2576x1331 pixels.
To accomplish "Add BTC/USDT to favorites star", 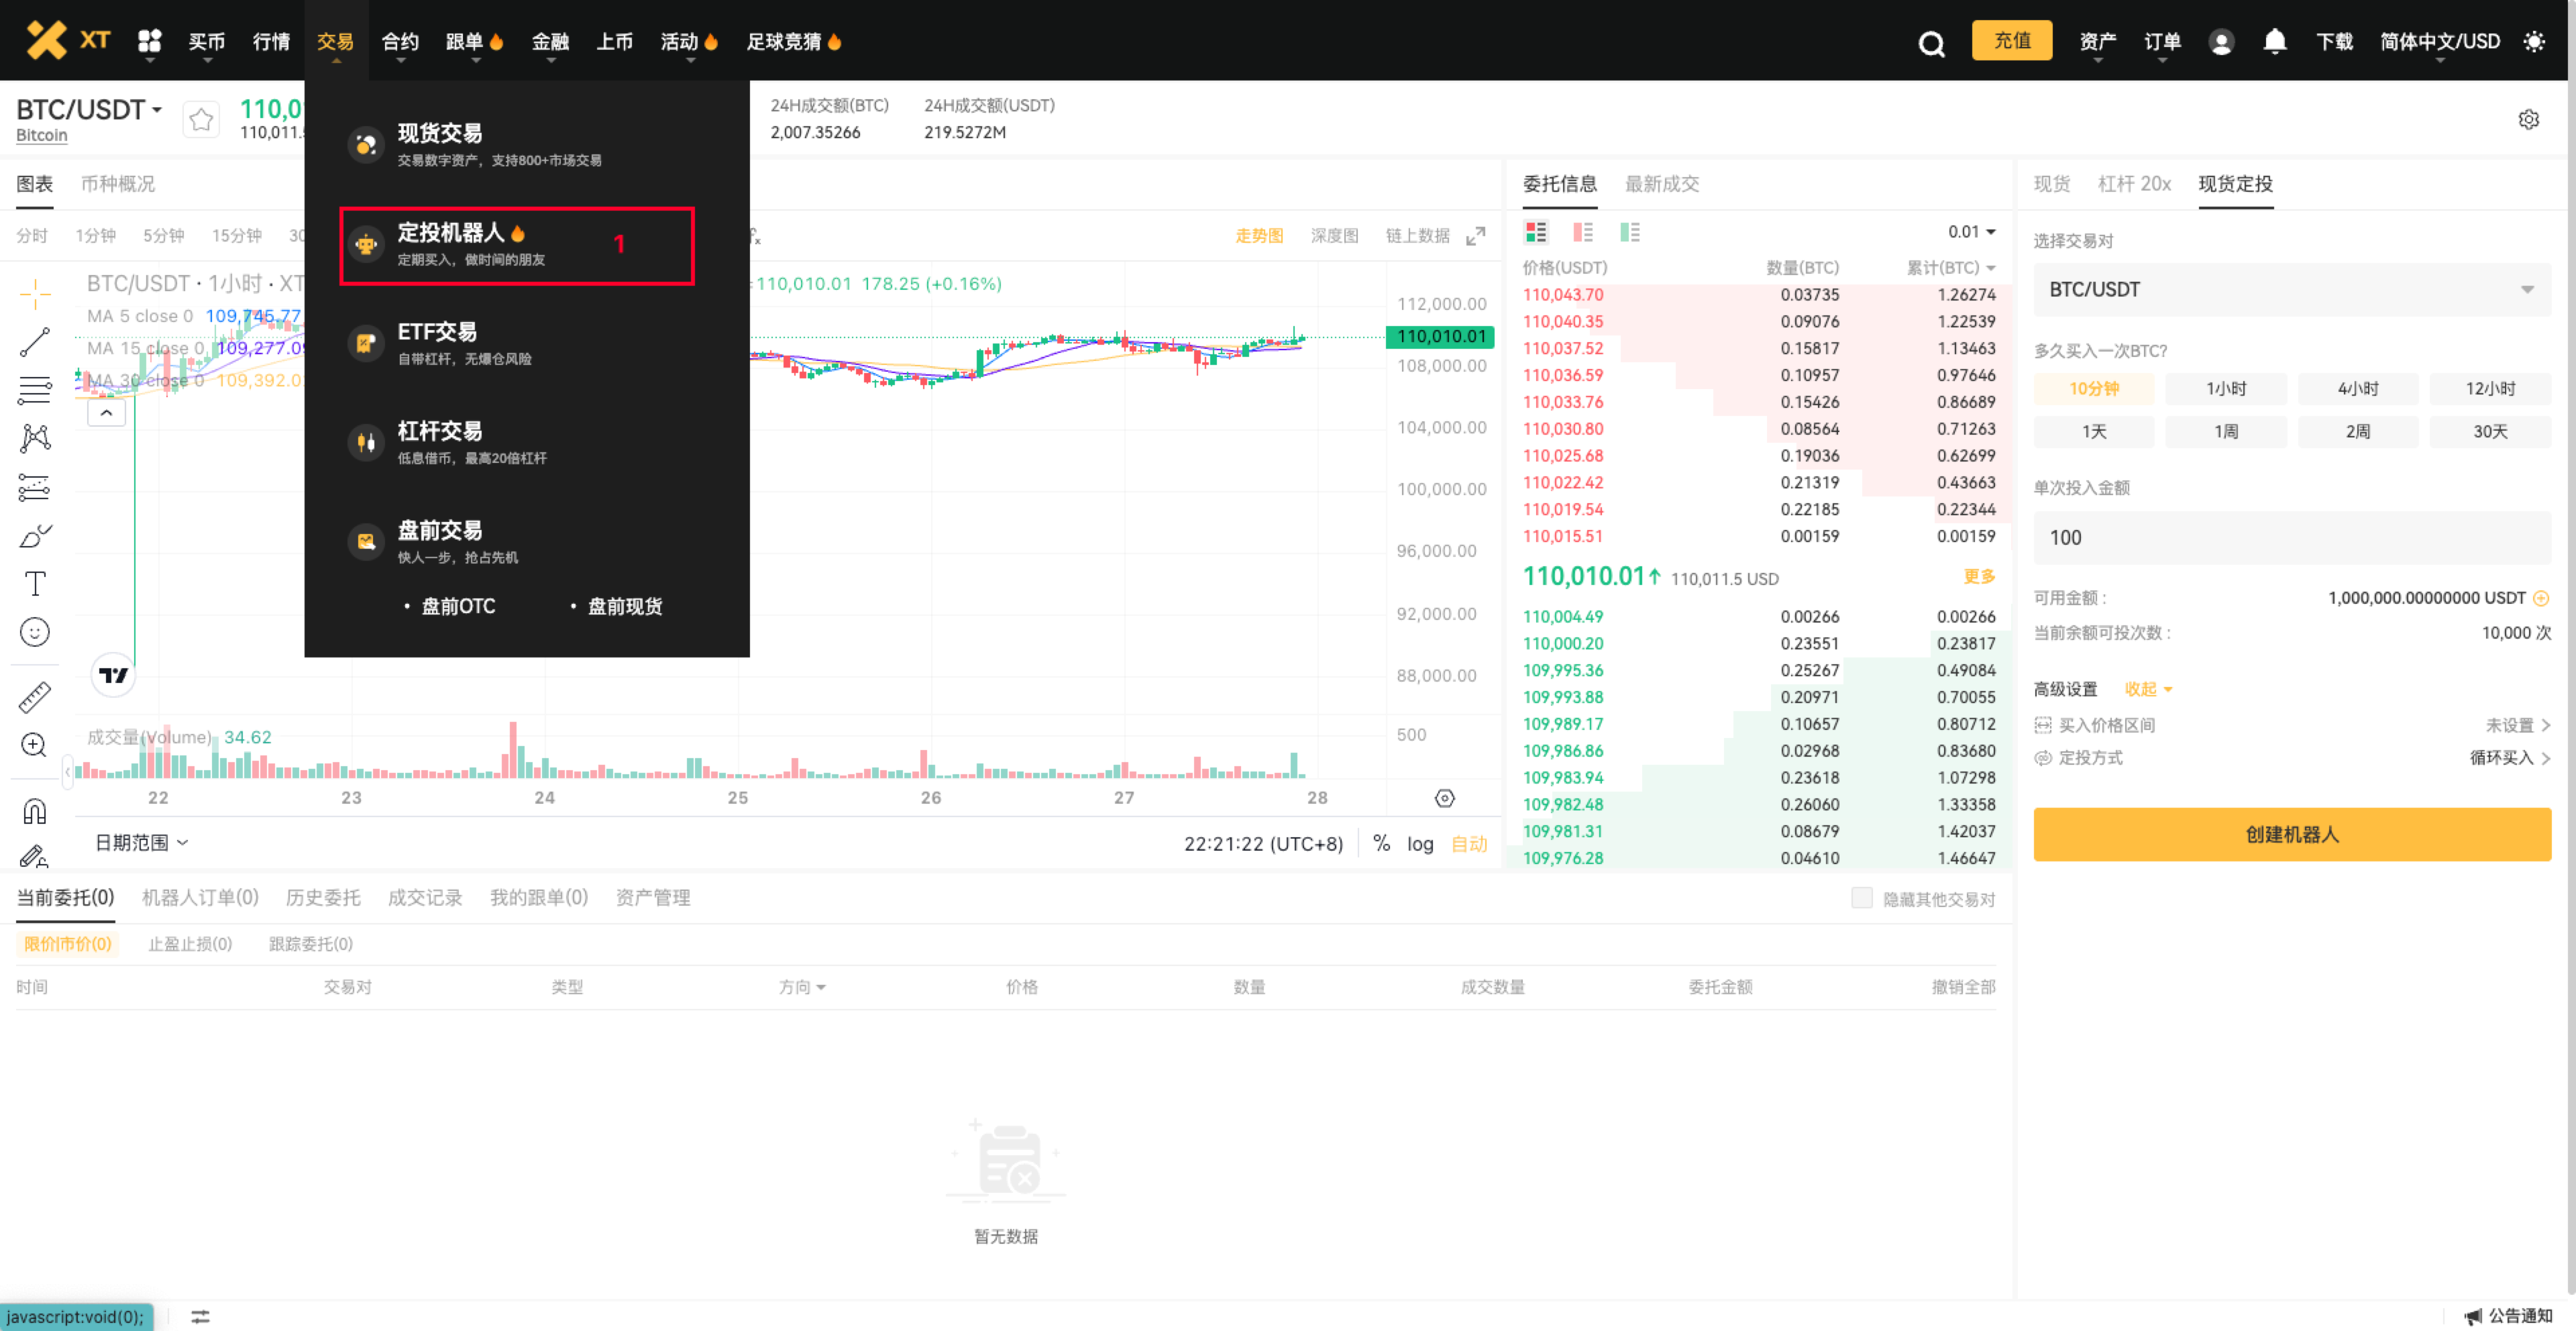I will (201, 120).
